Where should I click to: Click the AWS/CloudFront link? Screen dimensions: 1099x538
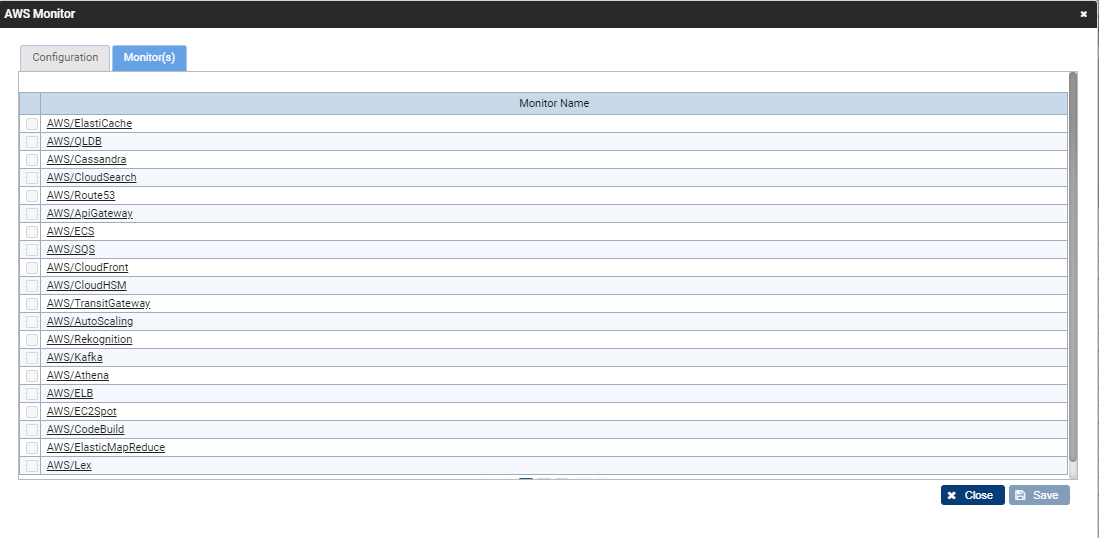88,268
